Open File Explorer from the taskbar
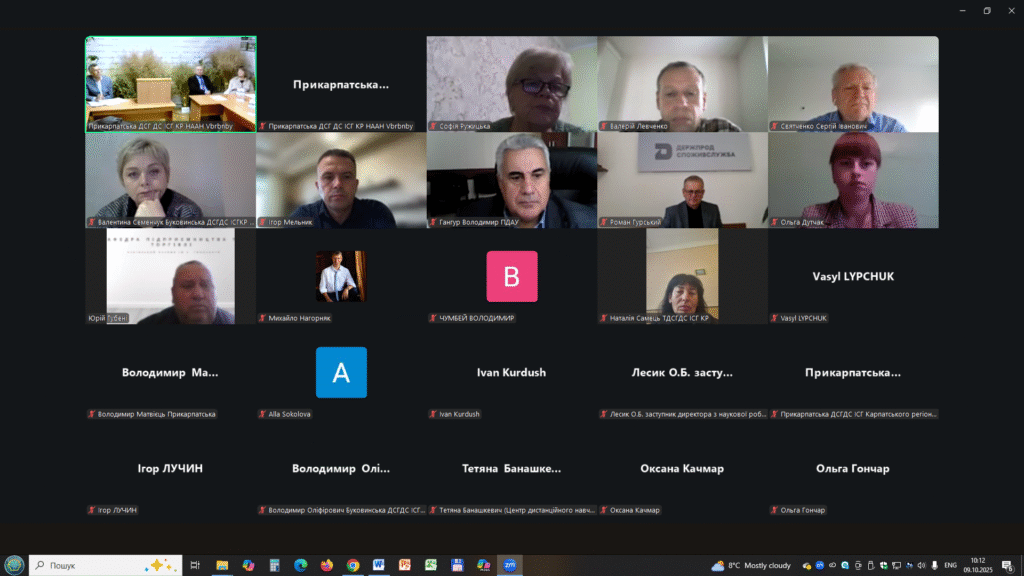The width and height of the screenshot is (1024, 576). 222,565
